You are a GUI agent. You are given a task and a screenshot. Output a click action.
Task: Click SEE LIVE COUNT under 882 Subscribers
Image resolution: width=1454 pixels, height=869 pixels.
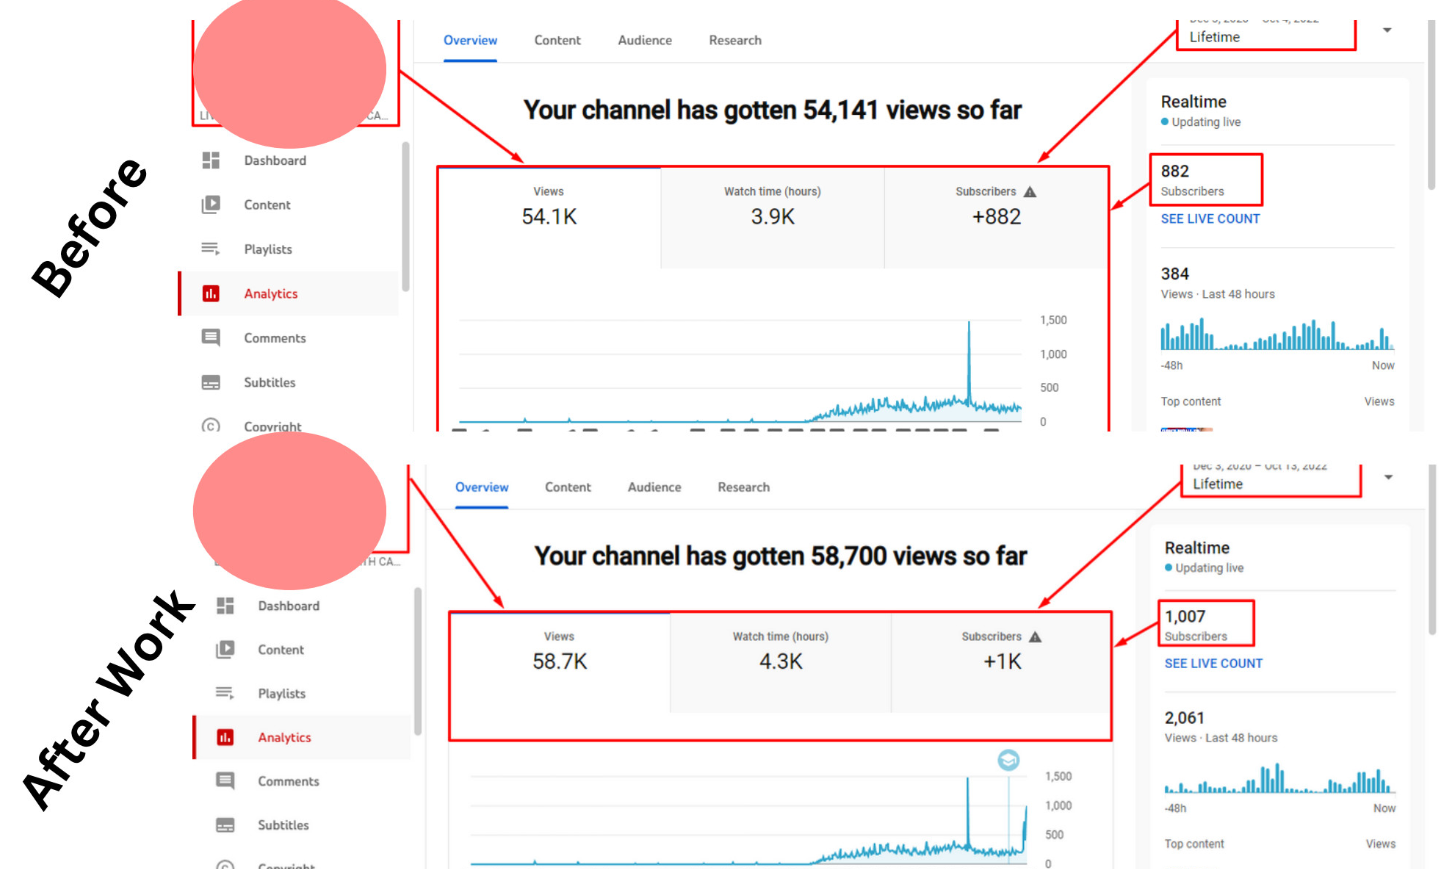(1210, 219)
